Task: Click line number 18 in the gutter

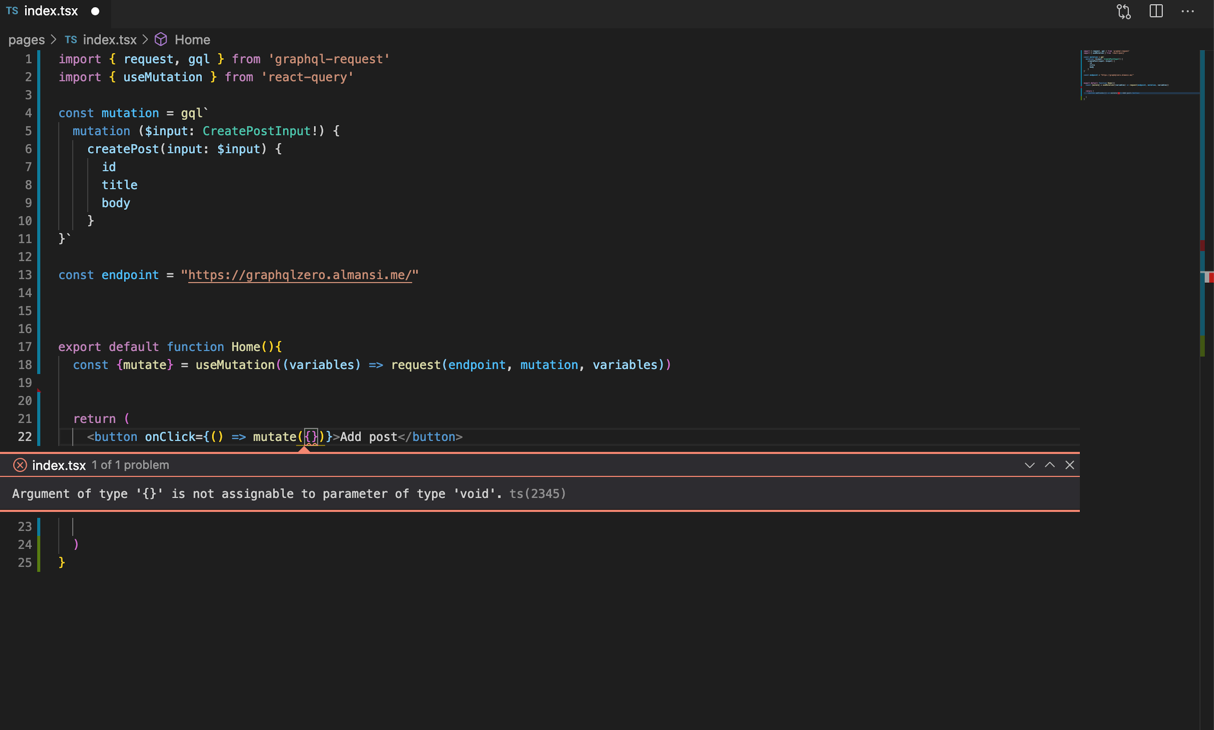Action: click(x=25, y=365)
